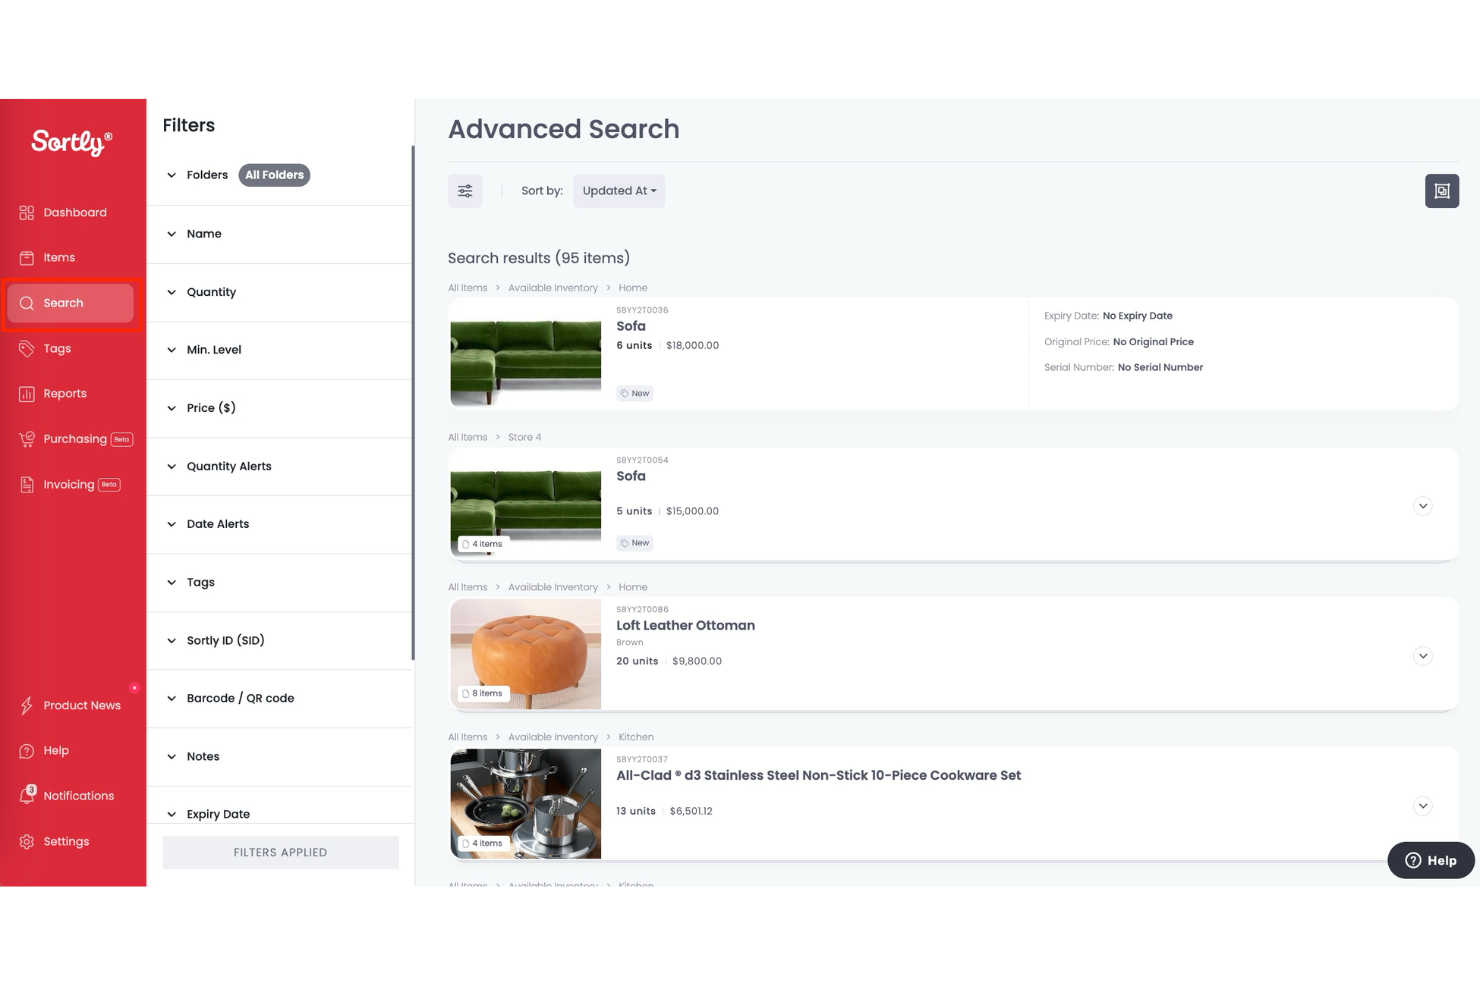1480x987 pixels.
Task: Open Notifications from the sidebar
Action: [78, 795]
